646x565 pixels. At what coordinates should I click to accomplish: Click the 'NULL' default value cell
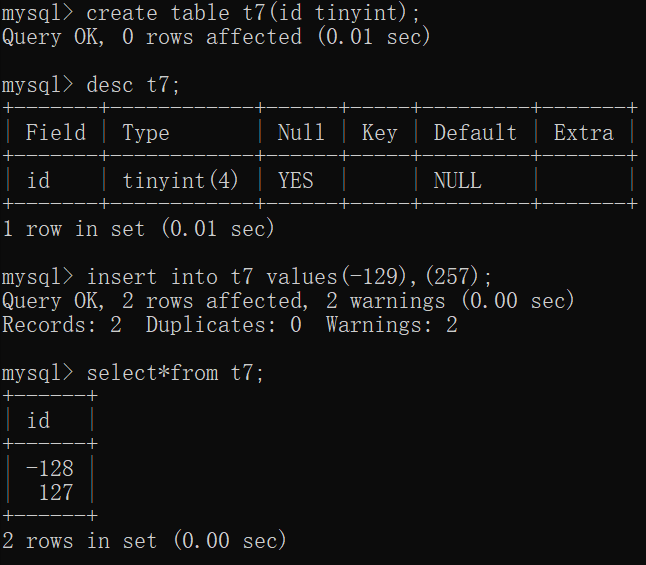[x=457, y=181]
